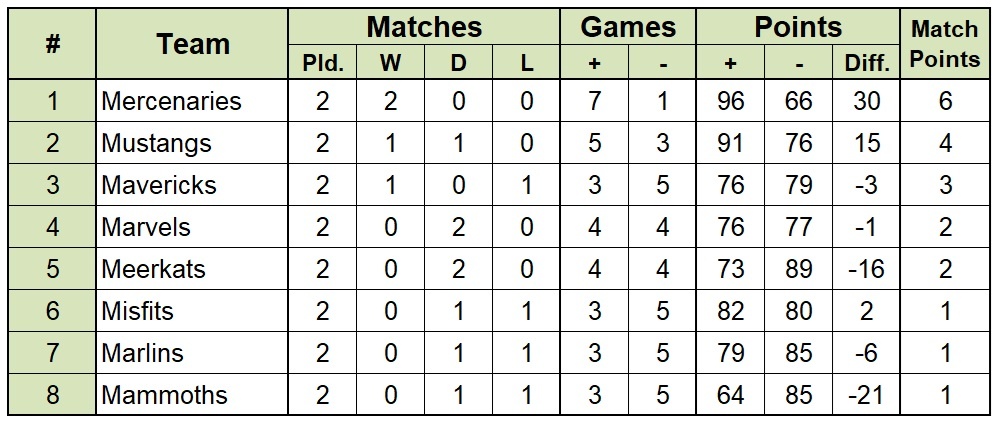This screenshot has height=421, width=996.
Task: Select the Mammoths team cell
Action: [x=192, y=394]
